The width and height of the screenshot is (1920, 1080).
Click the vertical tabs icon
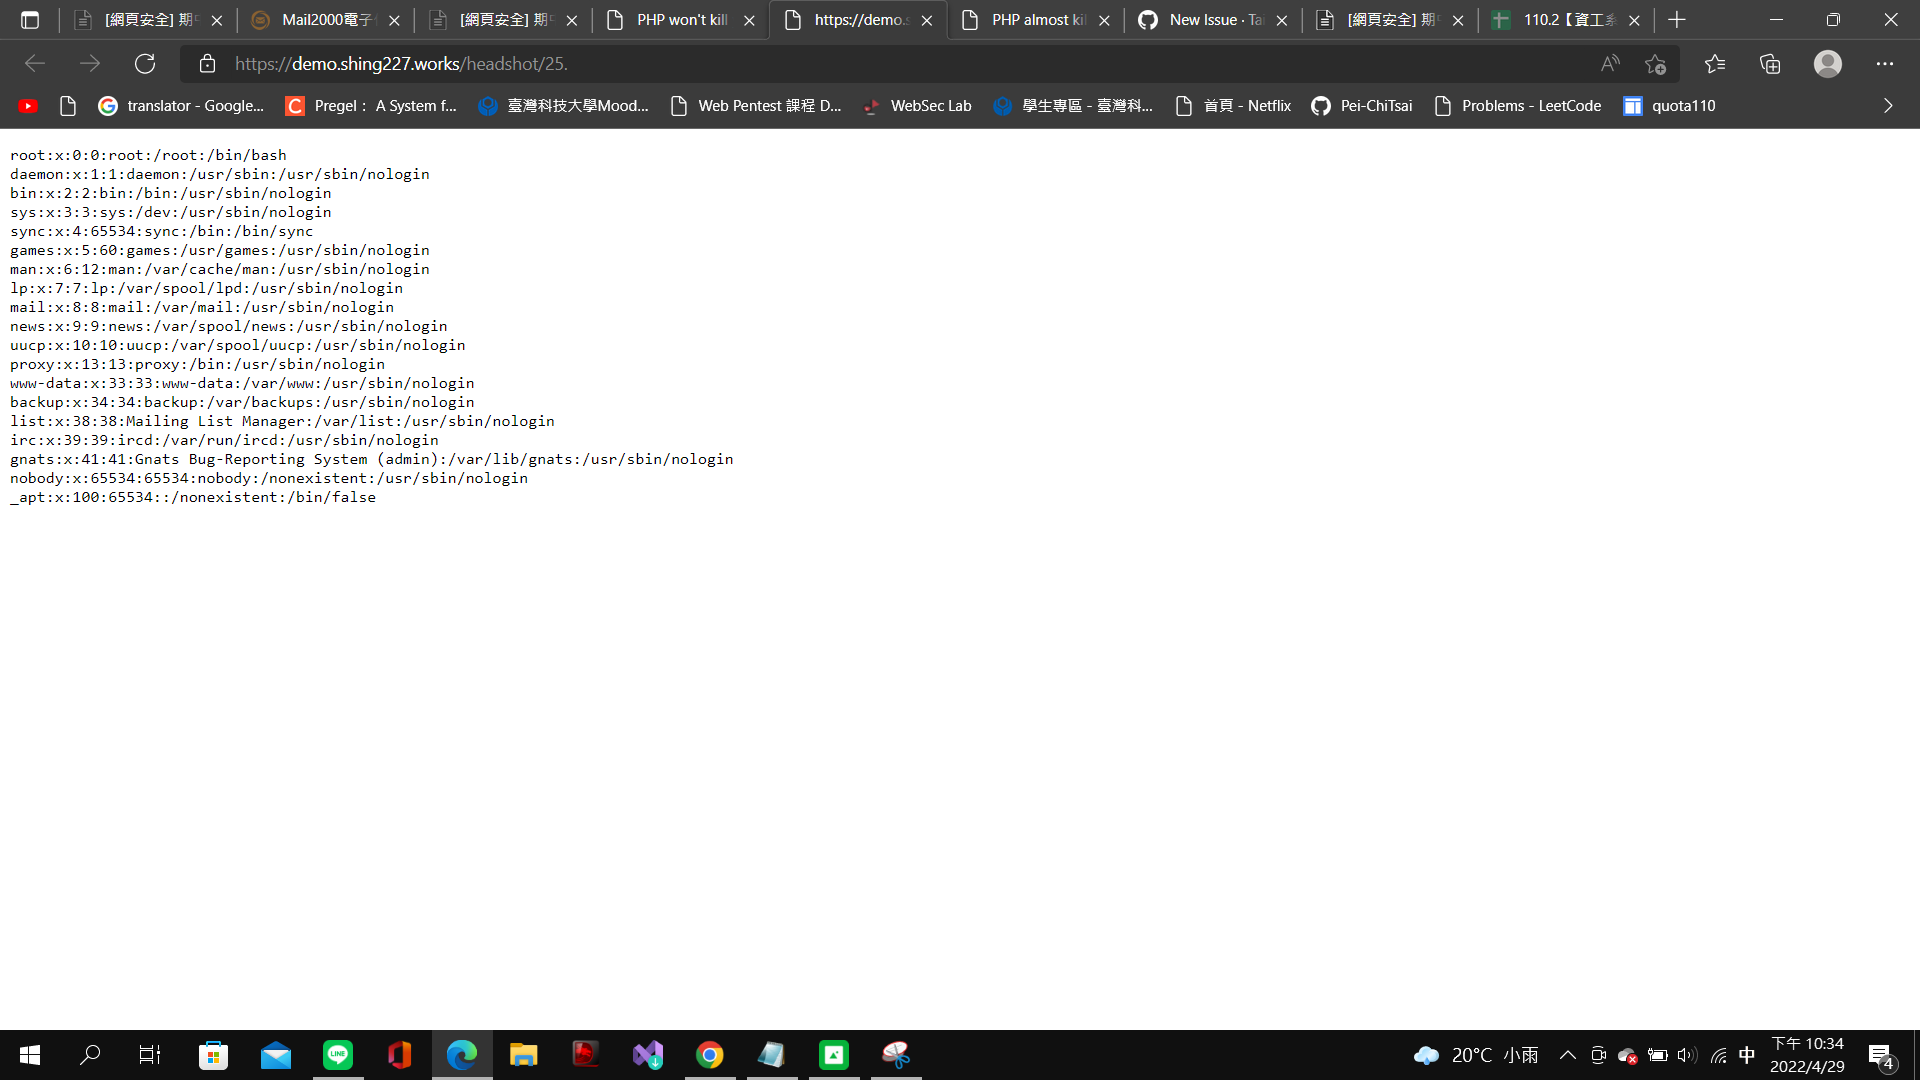[x=30, y=19]
